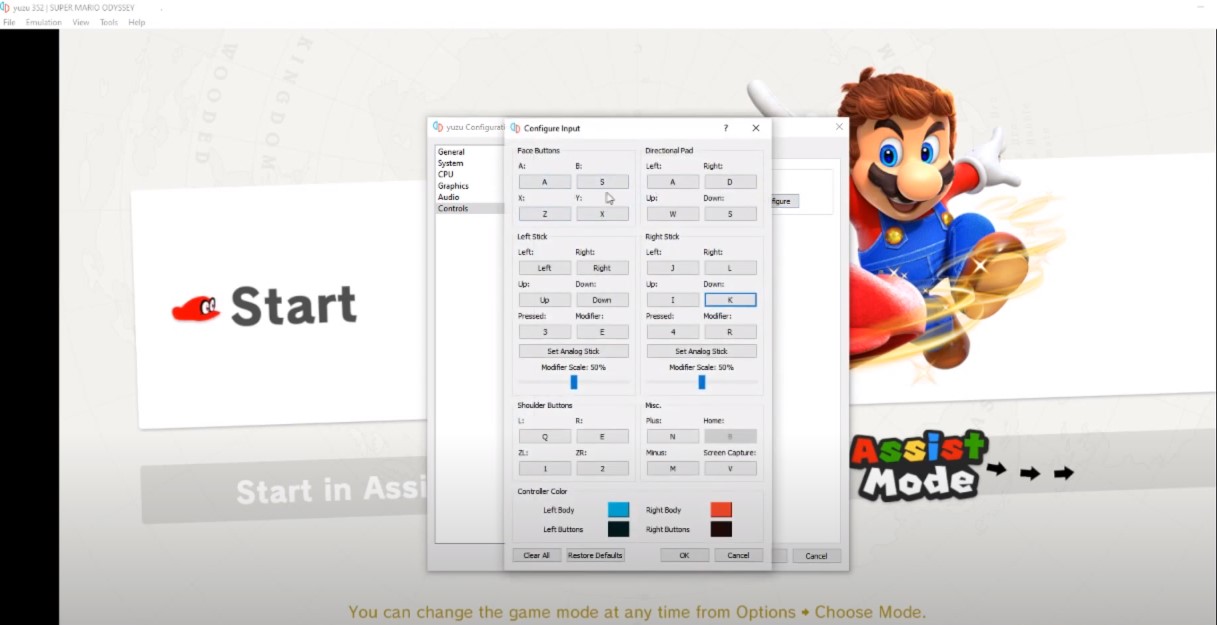This screenshot has width=1217, height=625.
Task: Rebind shoulder ZL button
Action: pos(545,469)
